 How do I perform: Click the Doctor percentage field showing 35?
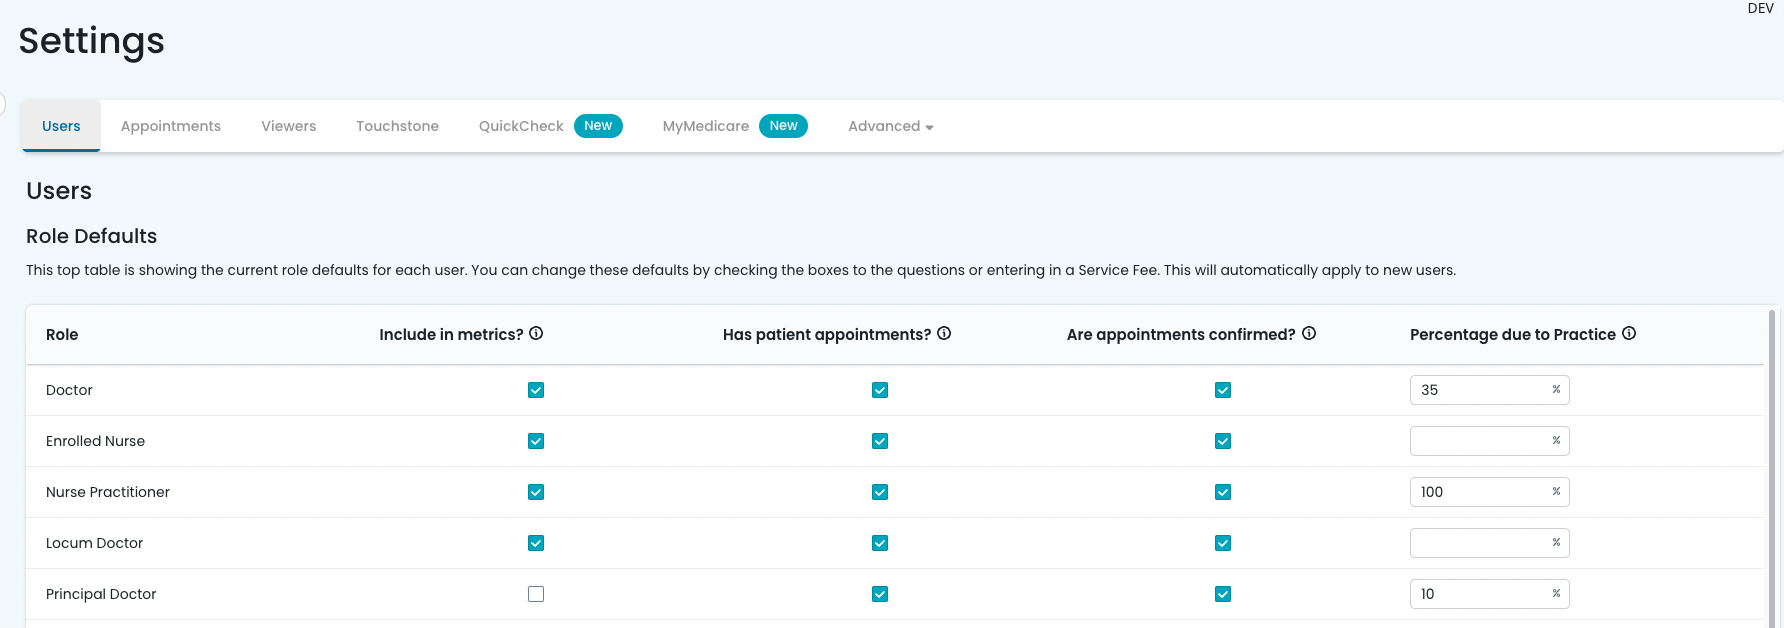click(x=1480, y=390)
